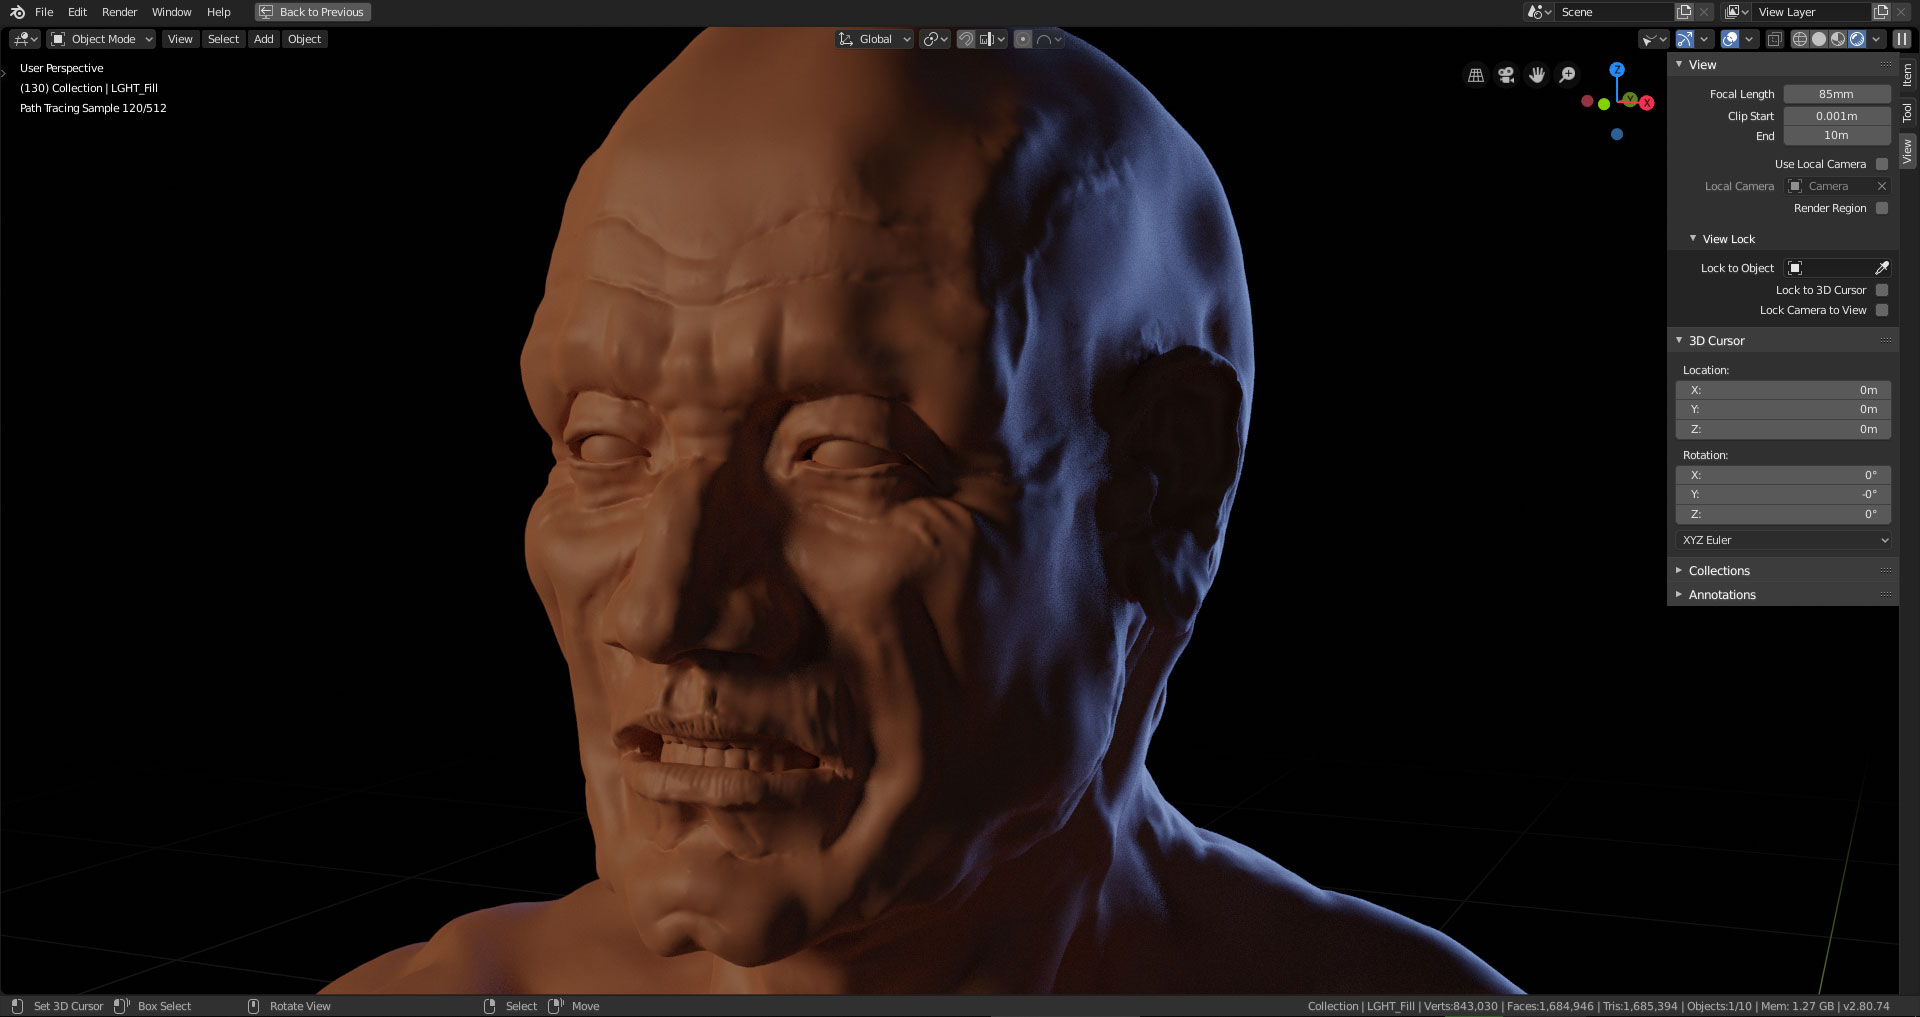Click eyedropper next to Lock to Object
This screenshot has width=1920, height=1017.
[x=1882, y=268]
